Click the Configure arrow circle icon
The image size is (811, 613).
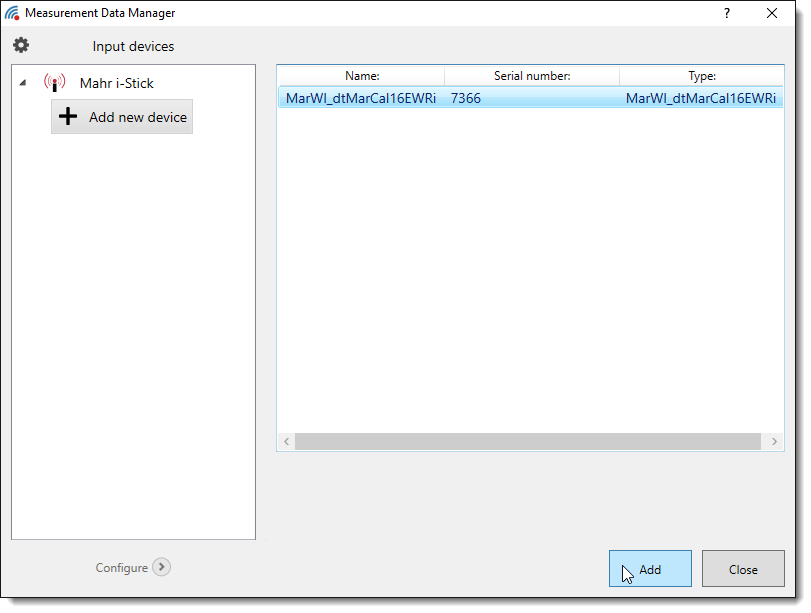[162, 567]
